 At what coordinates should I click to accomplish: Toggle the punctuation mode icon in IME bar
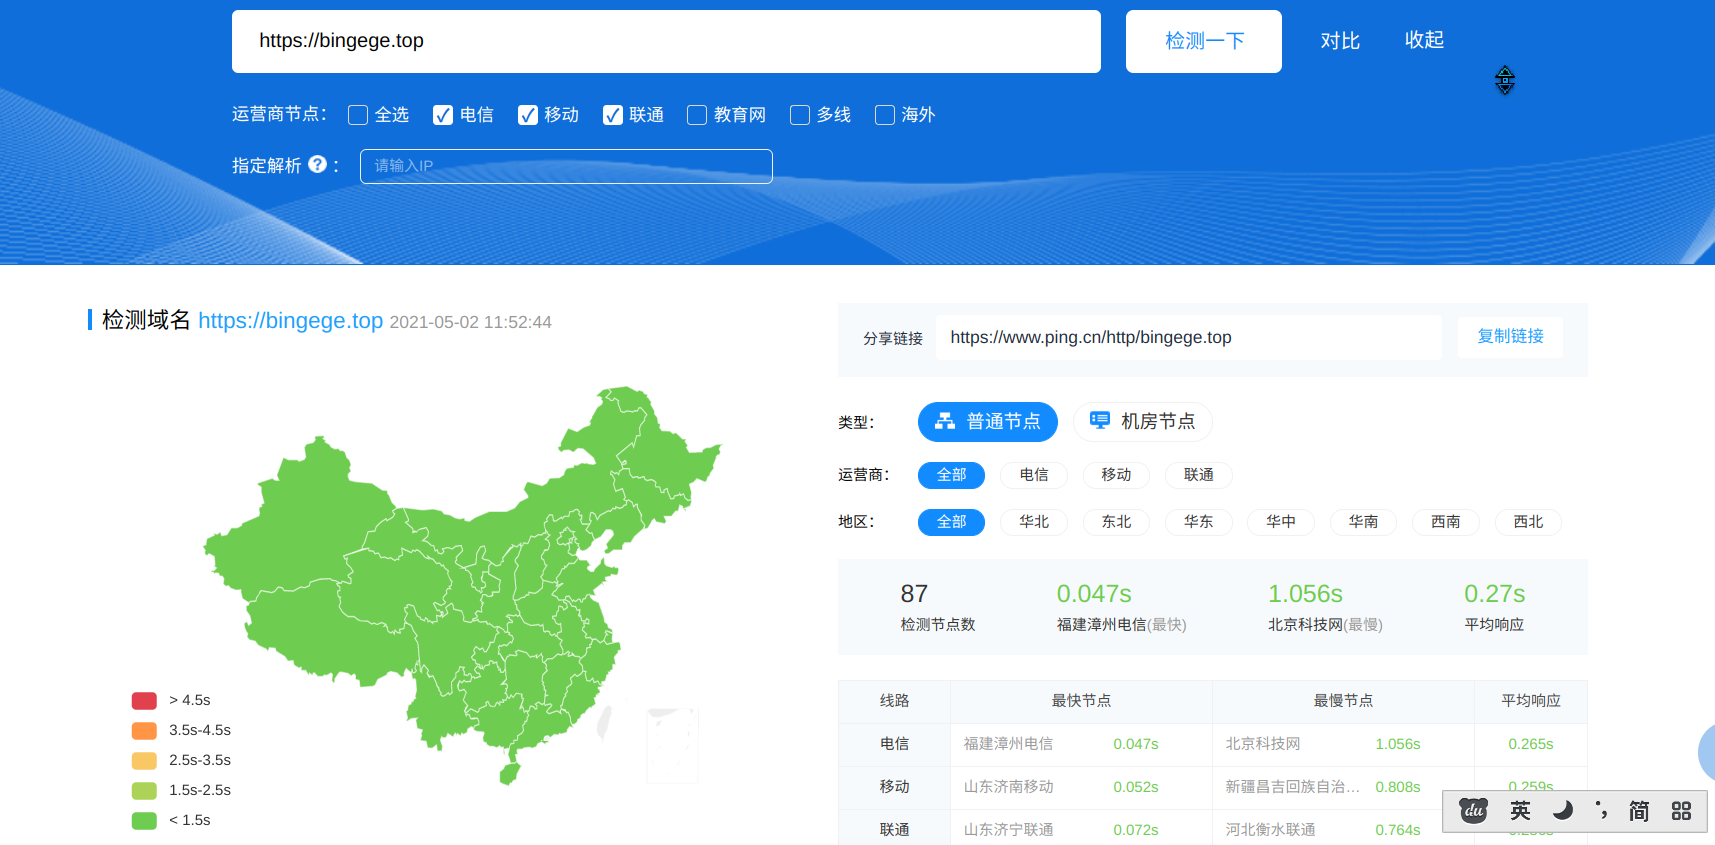pyautogui.click(x=1601, y=810)
